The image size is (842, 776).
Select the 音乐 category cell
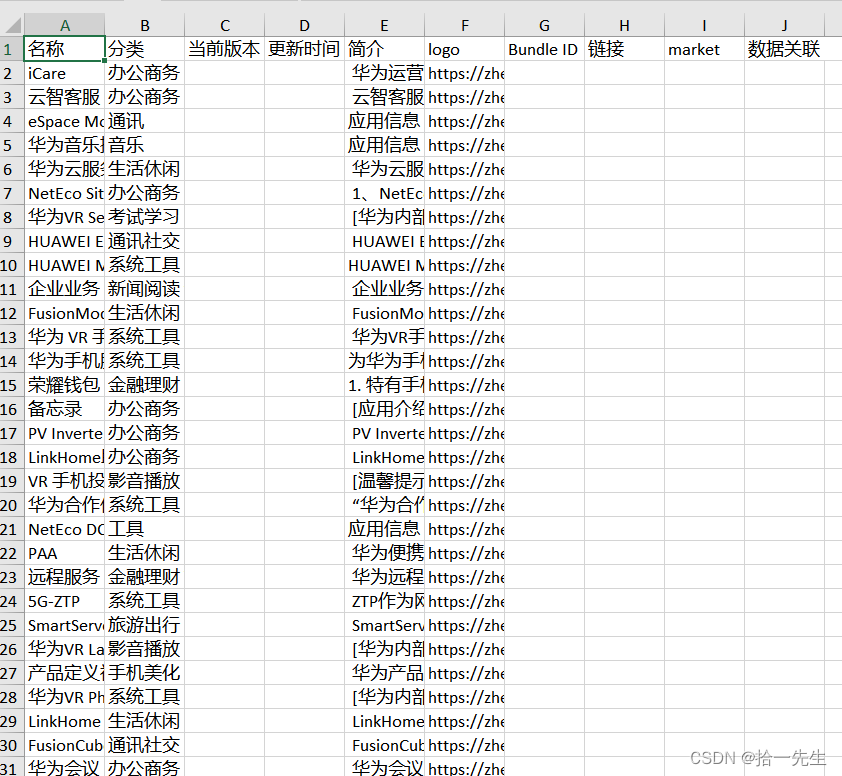pos(144,145)
